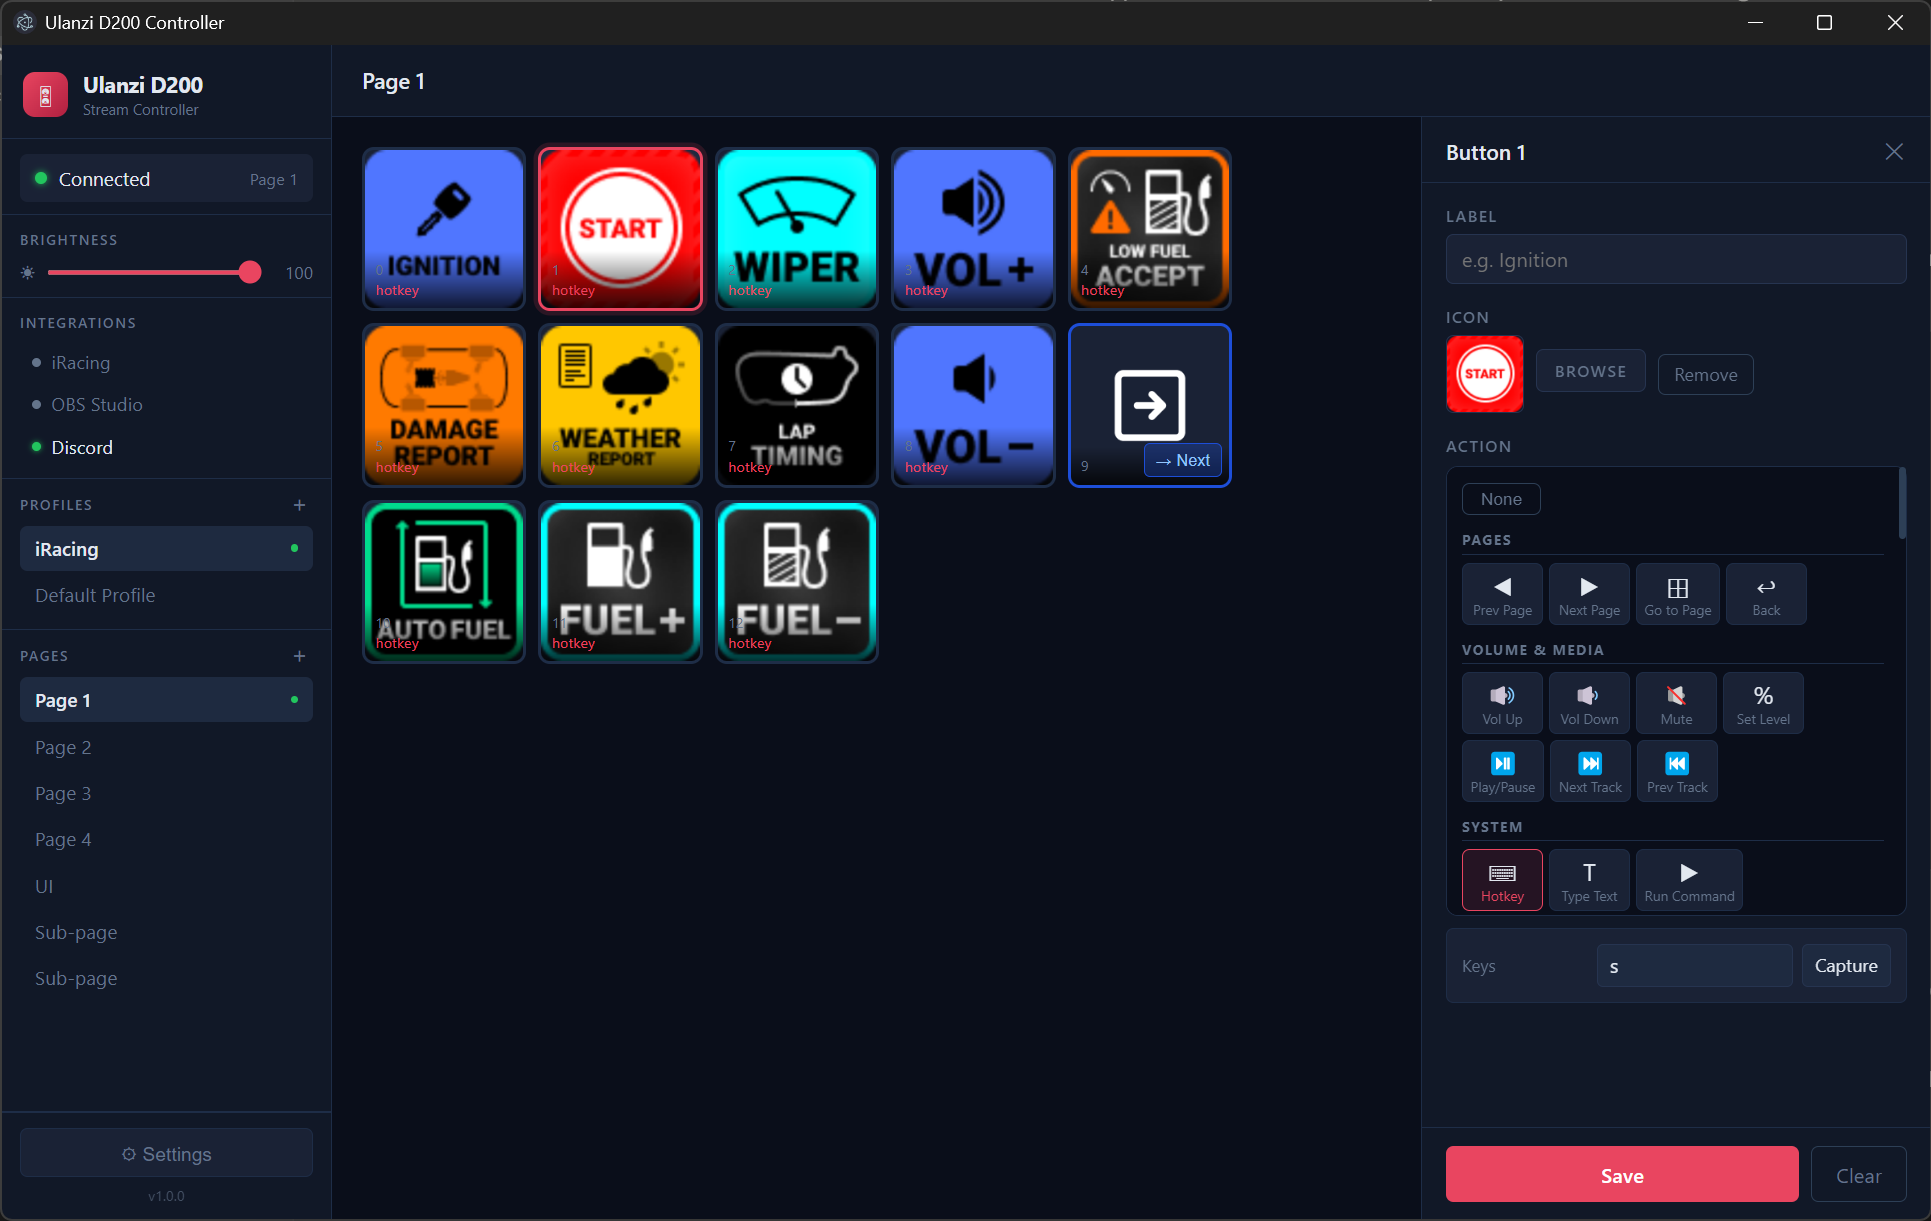
Task: Clear the button configuration
Action: [x=1858, y=1175]
